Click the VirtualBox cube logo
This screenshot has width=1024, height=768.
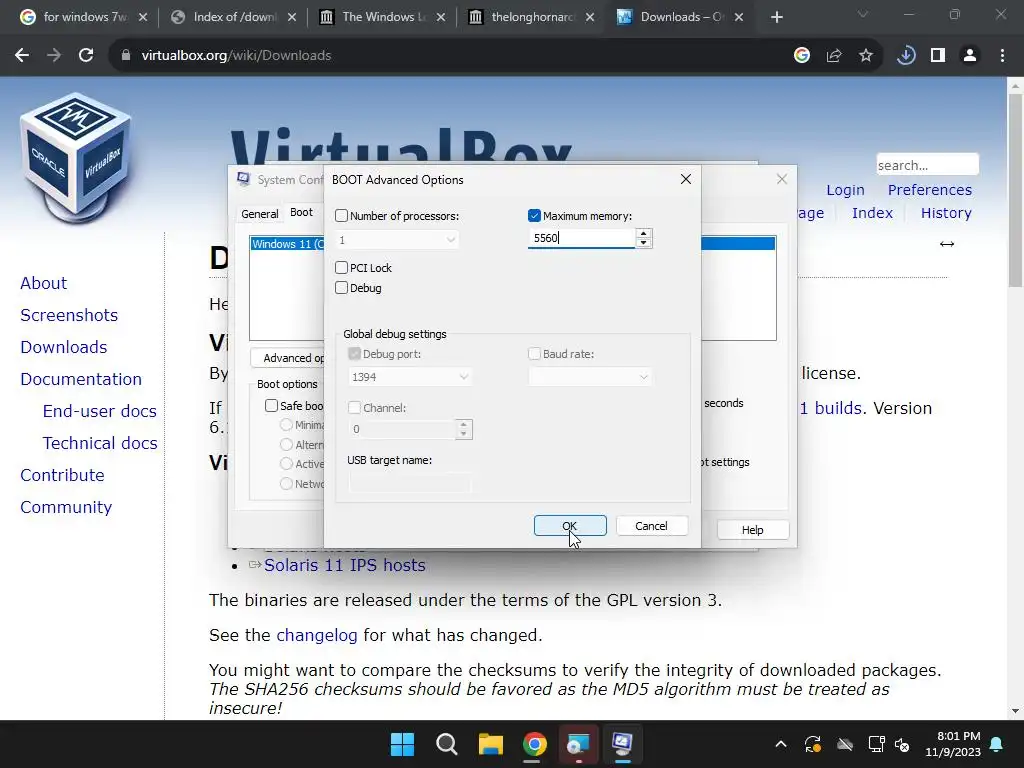(76, 157)
